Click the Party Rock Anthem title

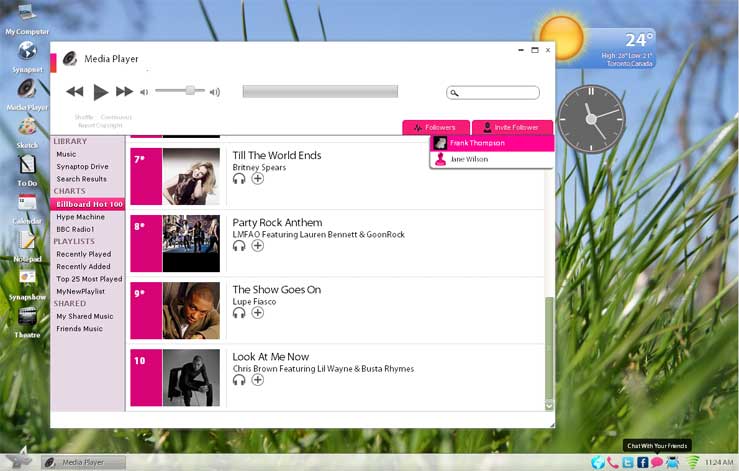click(x=277, y=223)
